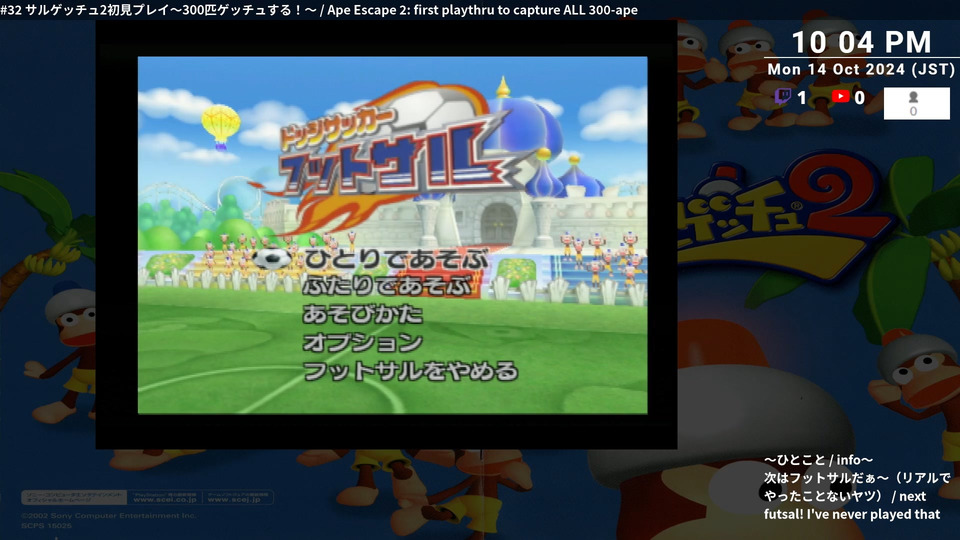
Task: Click www.scei.co.jp link
Action: pos(165,500)
